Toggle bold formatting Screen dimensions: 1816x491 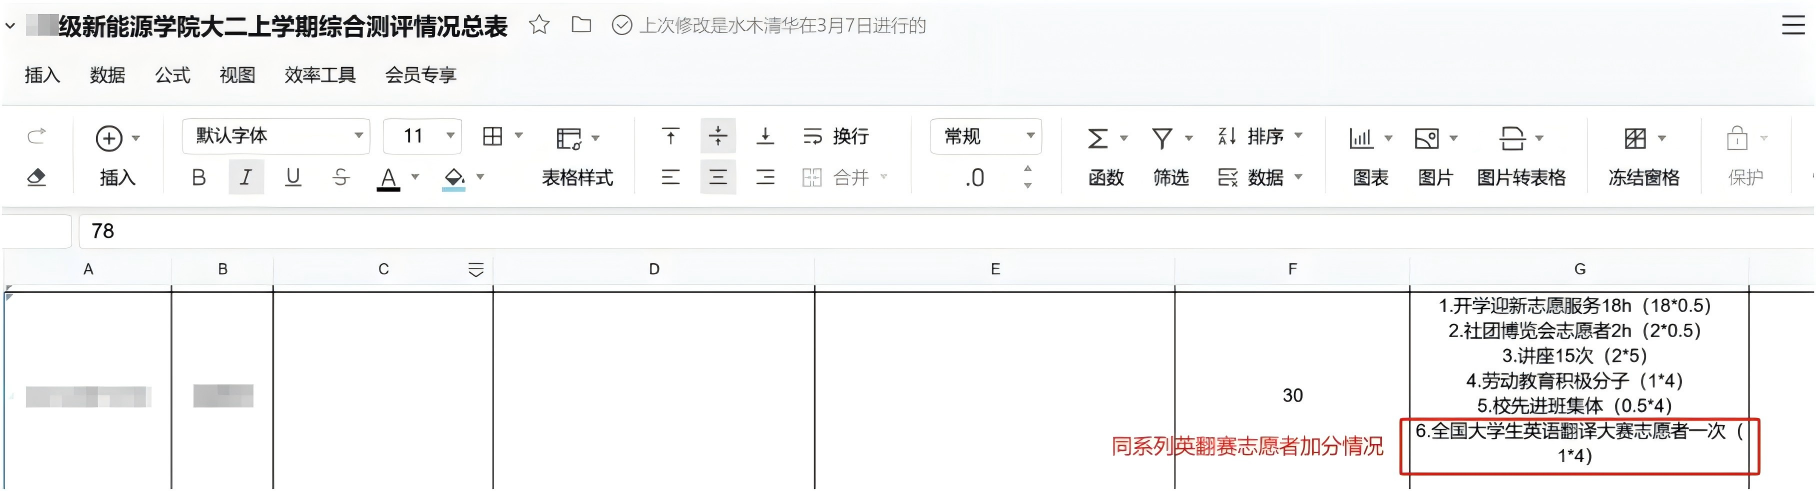coord(199,178)
